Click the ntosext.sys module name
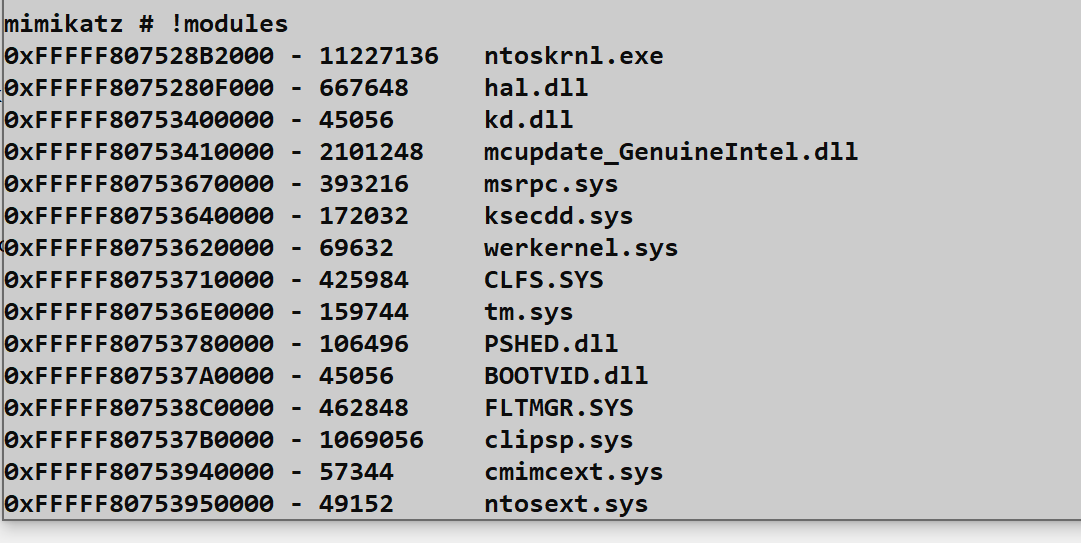 click(x=566, y=504)
